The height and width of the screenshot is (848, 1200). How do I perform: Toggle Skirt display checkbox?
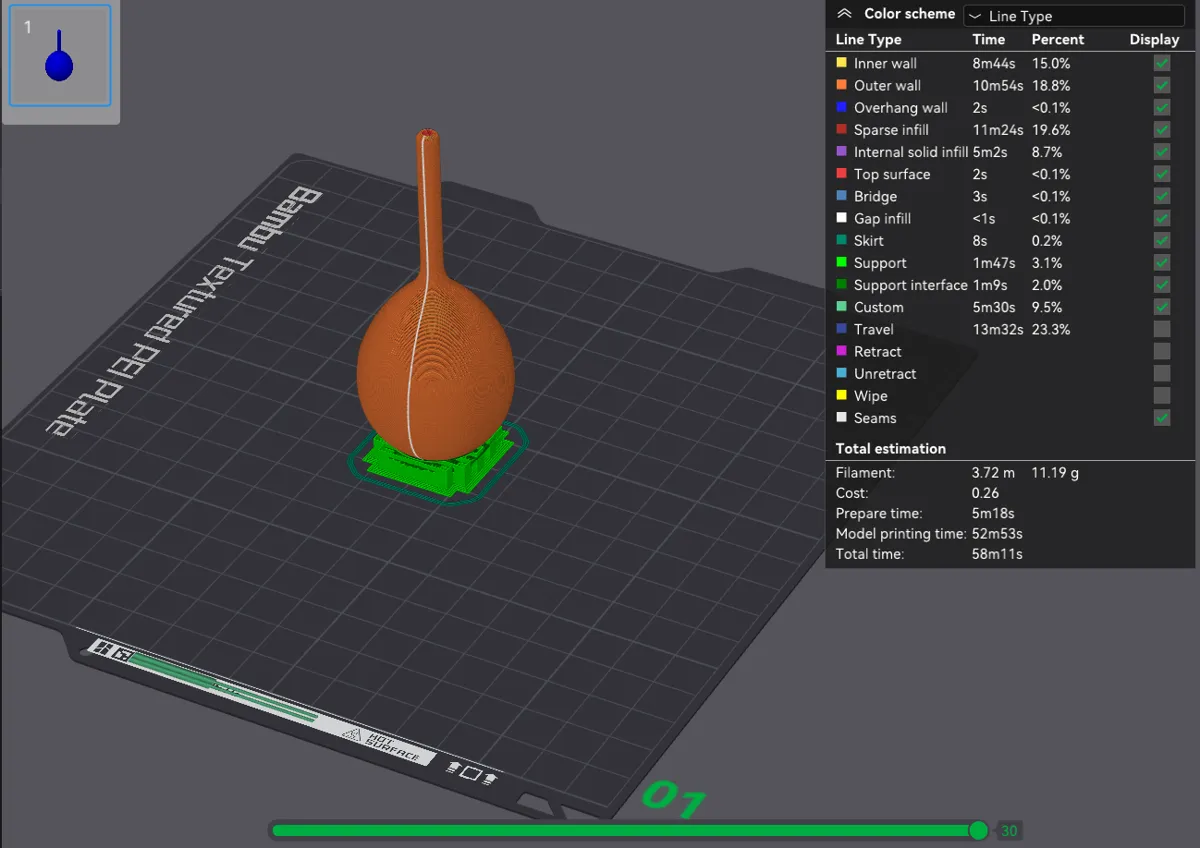coord(1162,240)
